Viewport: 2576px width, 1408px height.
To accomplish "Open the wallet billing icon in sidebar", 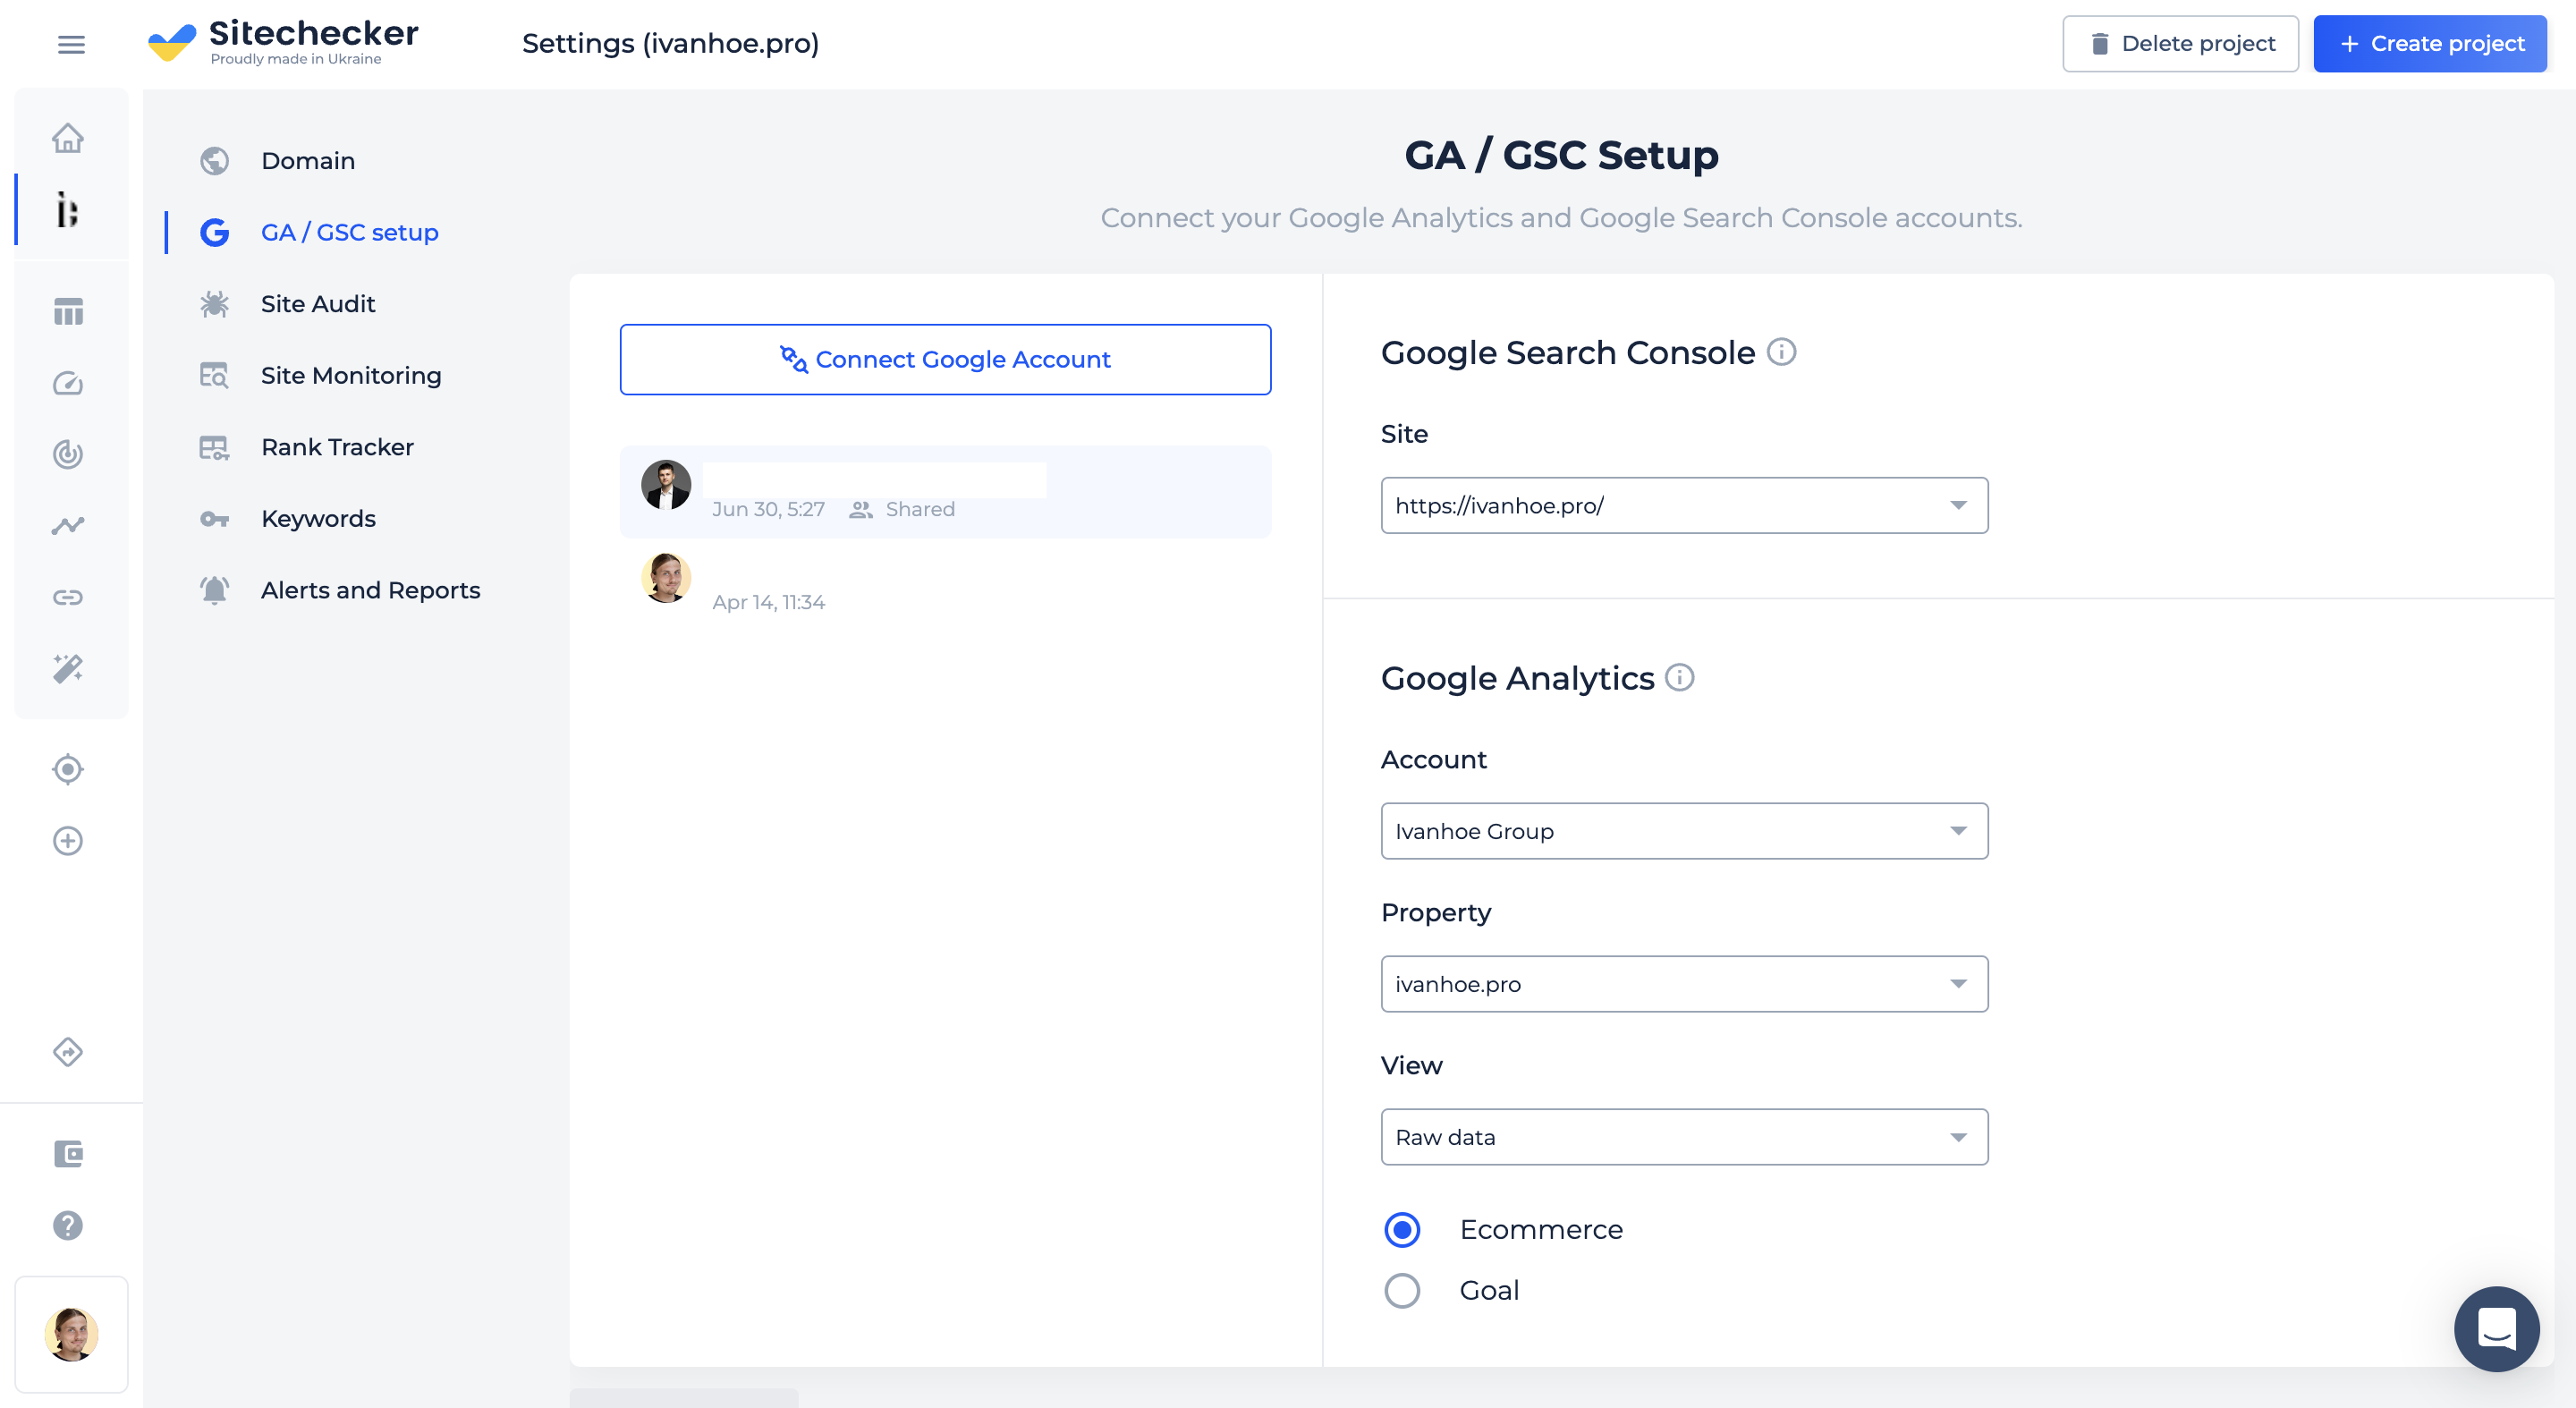I will coord(68,1154).
